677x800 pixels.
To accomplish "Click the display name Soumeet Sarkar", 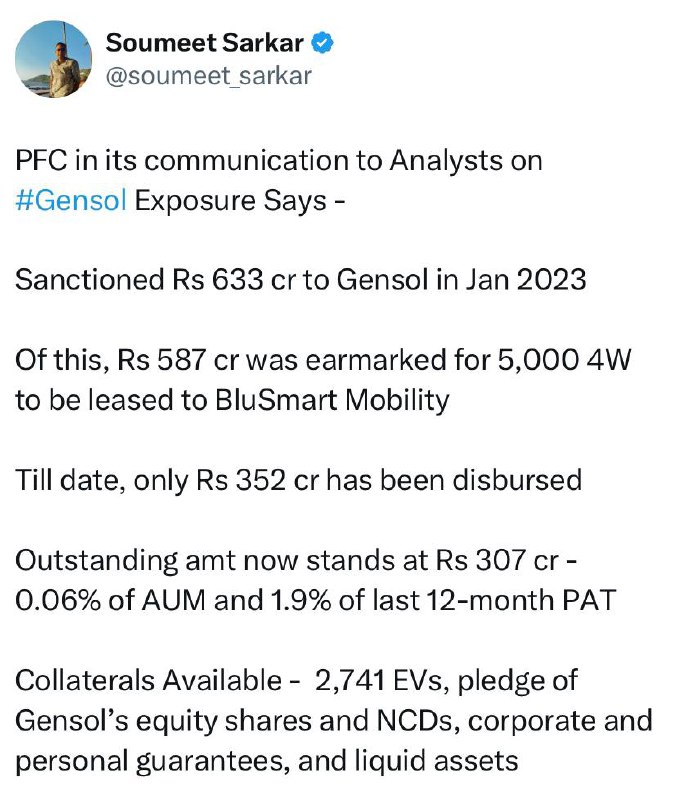I will click(x=205, y=43).
